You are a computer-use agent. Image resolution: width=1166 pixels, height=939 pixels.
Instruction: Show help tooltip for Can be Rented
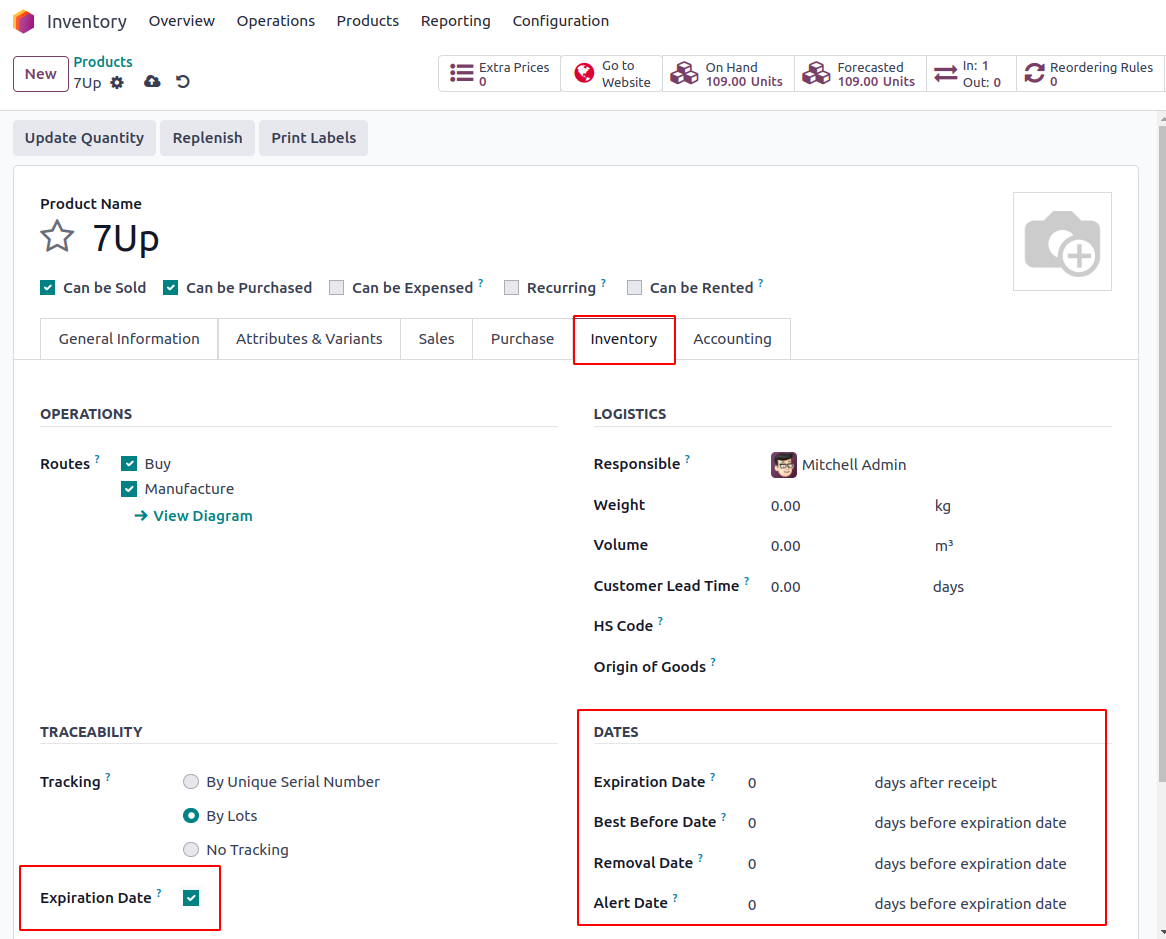pos(761,283)
